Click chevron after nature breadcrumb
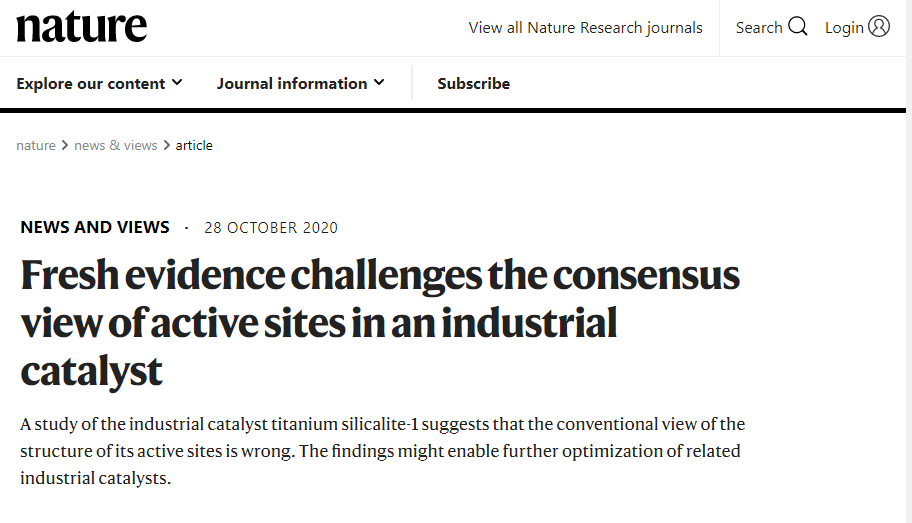The height and width of the screenshot is (523, 912). 65,145
